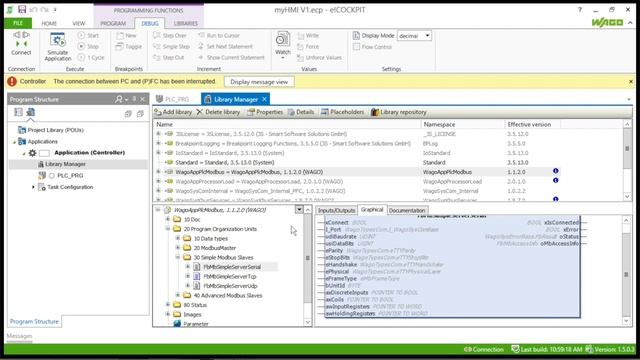Image resolution: width=640 pixels, height=360 pixels.
Task: Select FbMbSimpleServerUdp in the library tree
Action: pyautogui.click(x=230, y=286)
